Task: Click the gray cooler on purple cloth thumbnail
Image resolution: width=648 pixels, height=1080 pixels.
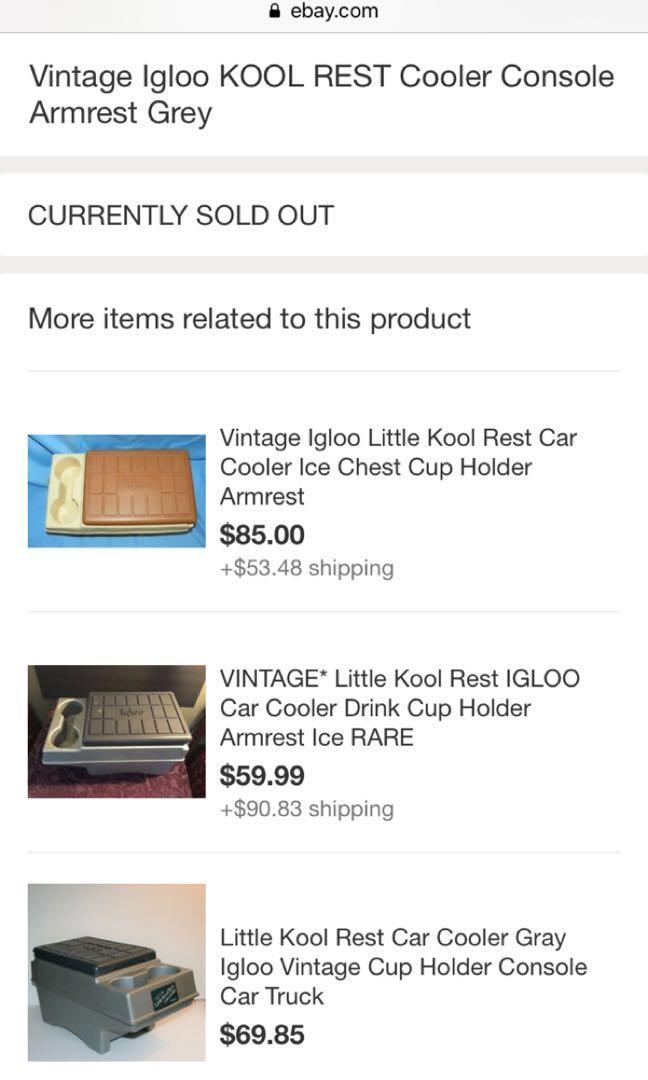Action: tap(116, 730)
